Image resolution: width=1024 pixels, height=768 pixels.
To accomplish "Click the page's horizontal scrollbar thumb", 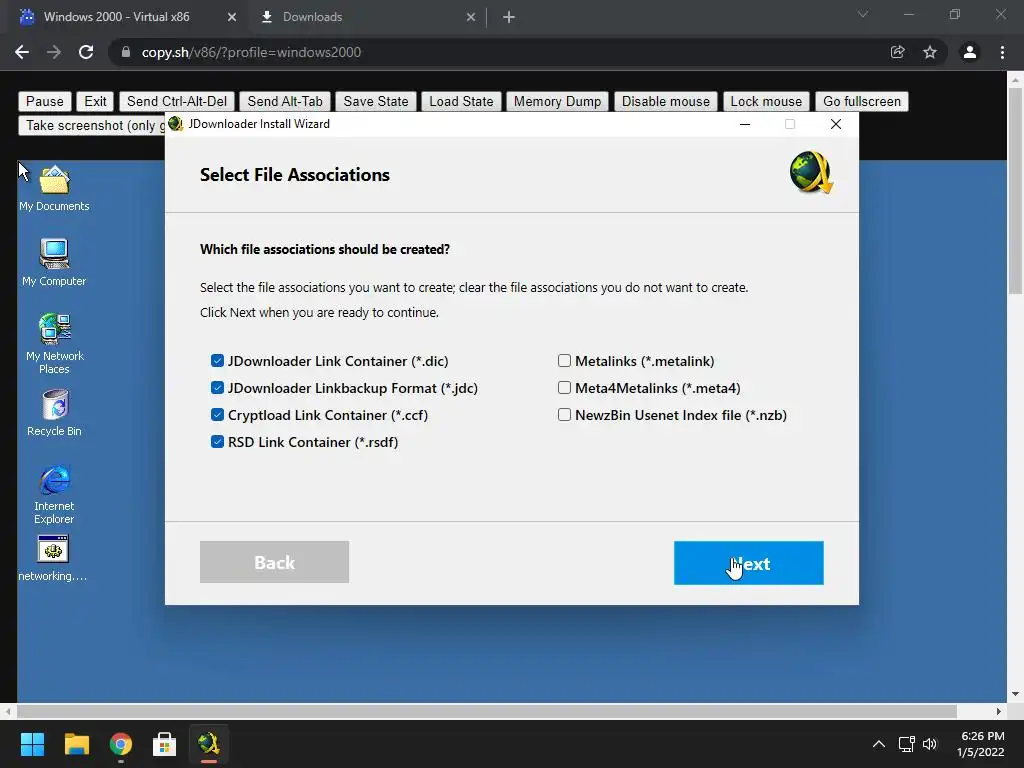I will (x=487, y=711).
